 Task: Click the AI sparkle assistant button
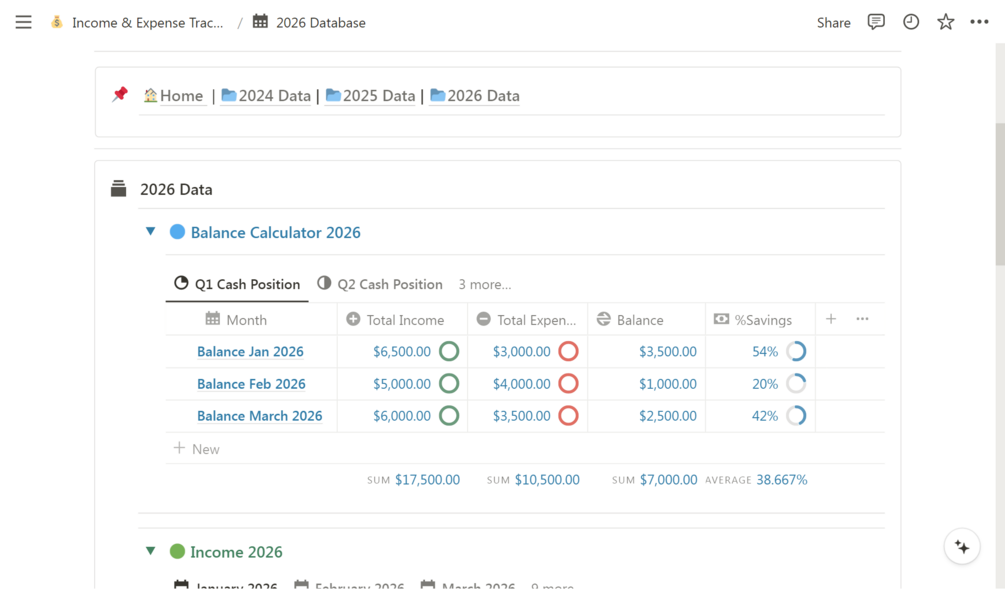[x=962, y=547]
